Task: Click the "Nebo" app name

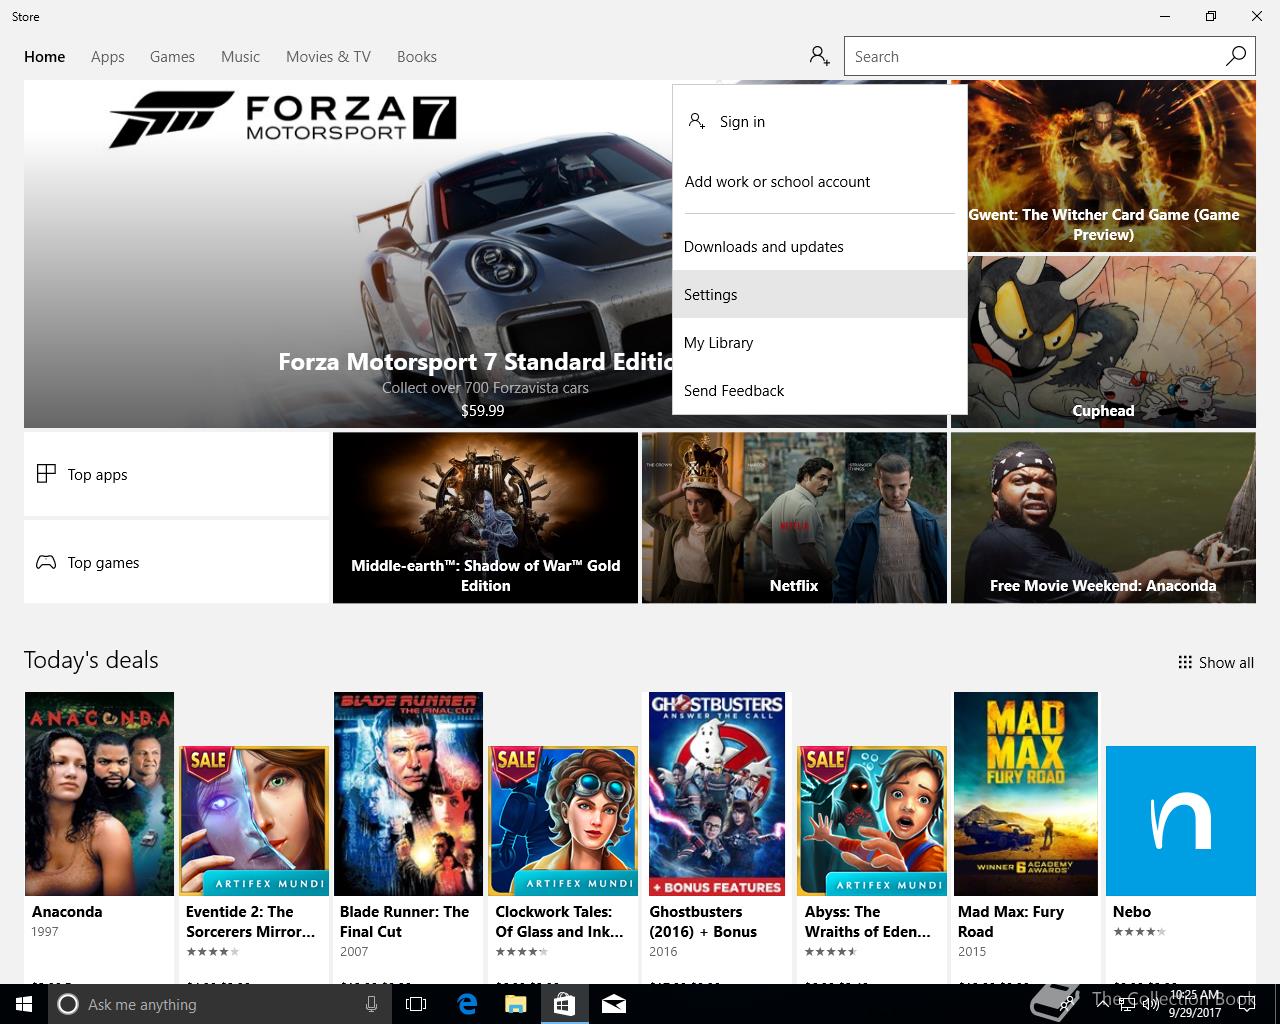Action: 1132,911
